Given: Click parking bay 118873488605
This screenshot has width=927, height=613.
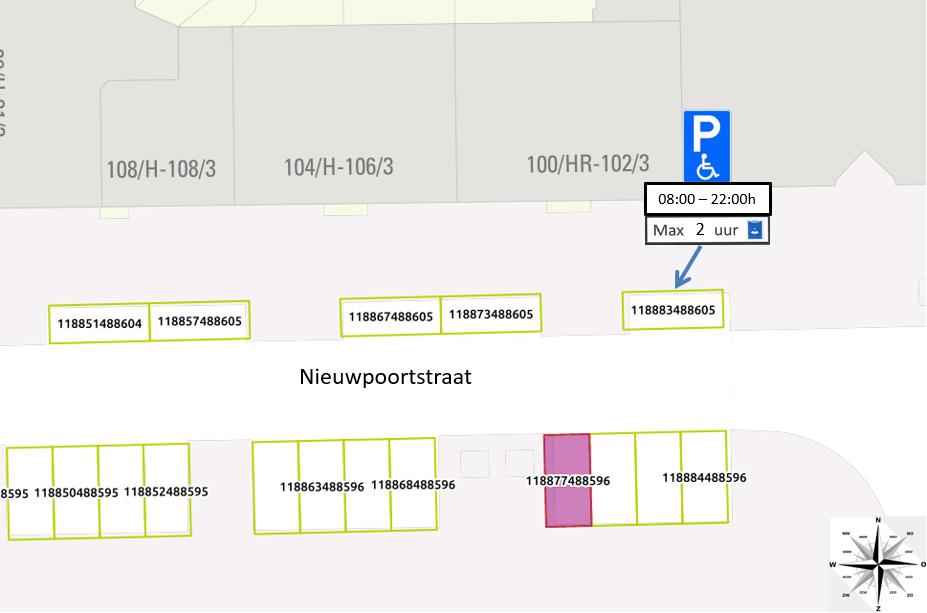Looking at the screenshot, I should [490, 314].
